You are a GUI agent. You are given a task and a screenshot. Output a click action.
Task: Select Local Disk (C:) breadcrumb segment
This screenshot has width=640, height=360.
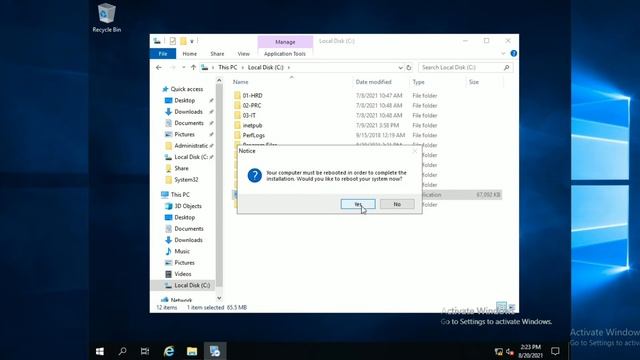265,67
